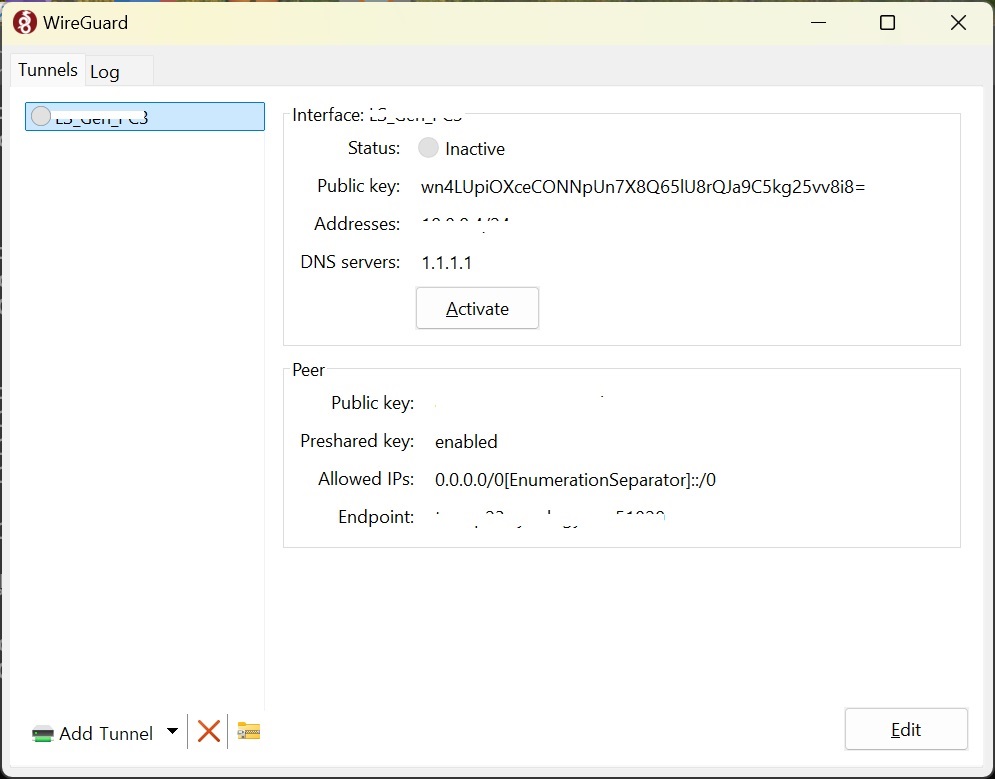Select the Tunnels tab
The image size is (995, 779).
coord(47,70)
